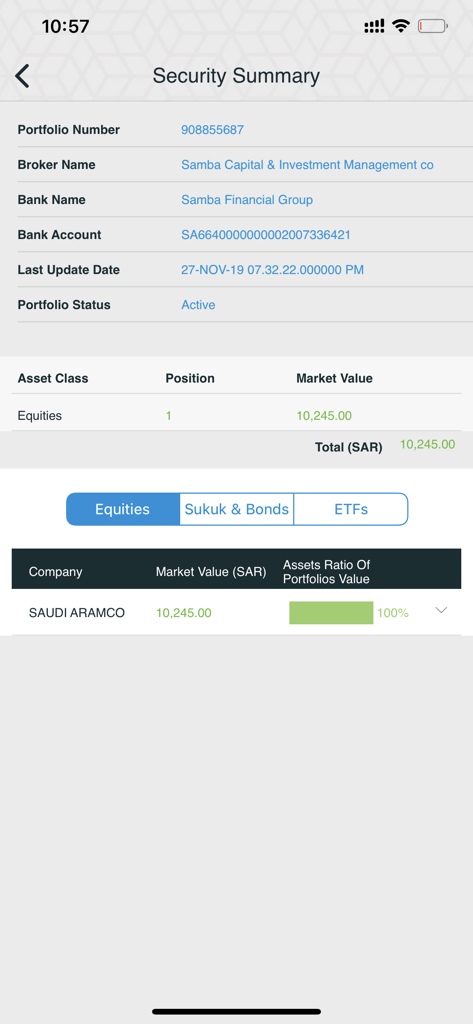Screen dimensions: 473x1024
Task: Tap the Company column header
Action: point(56,572)
